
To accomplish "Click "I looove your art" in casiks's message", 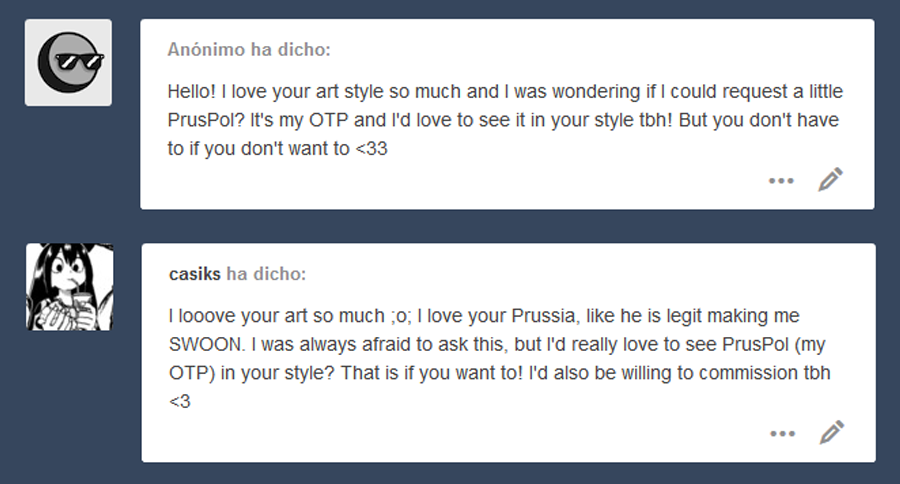I will click(230, 316).
